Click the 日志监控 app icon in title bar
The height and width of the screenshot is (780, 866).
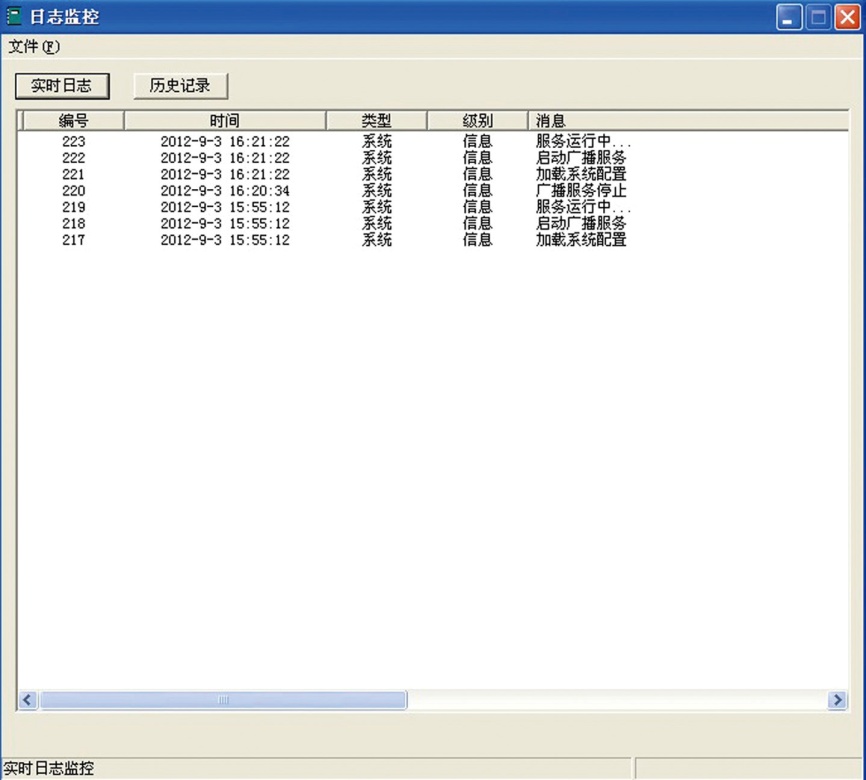point(13,16)
